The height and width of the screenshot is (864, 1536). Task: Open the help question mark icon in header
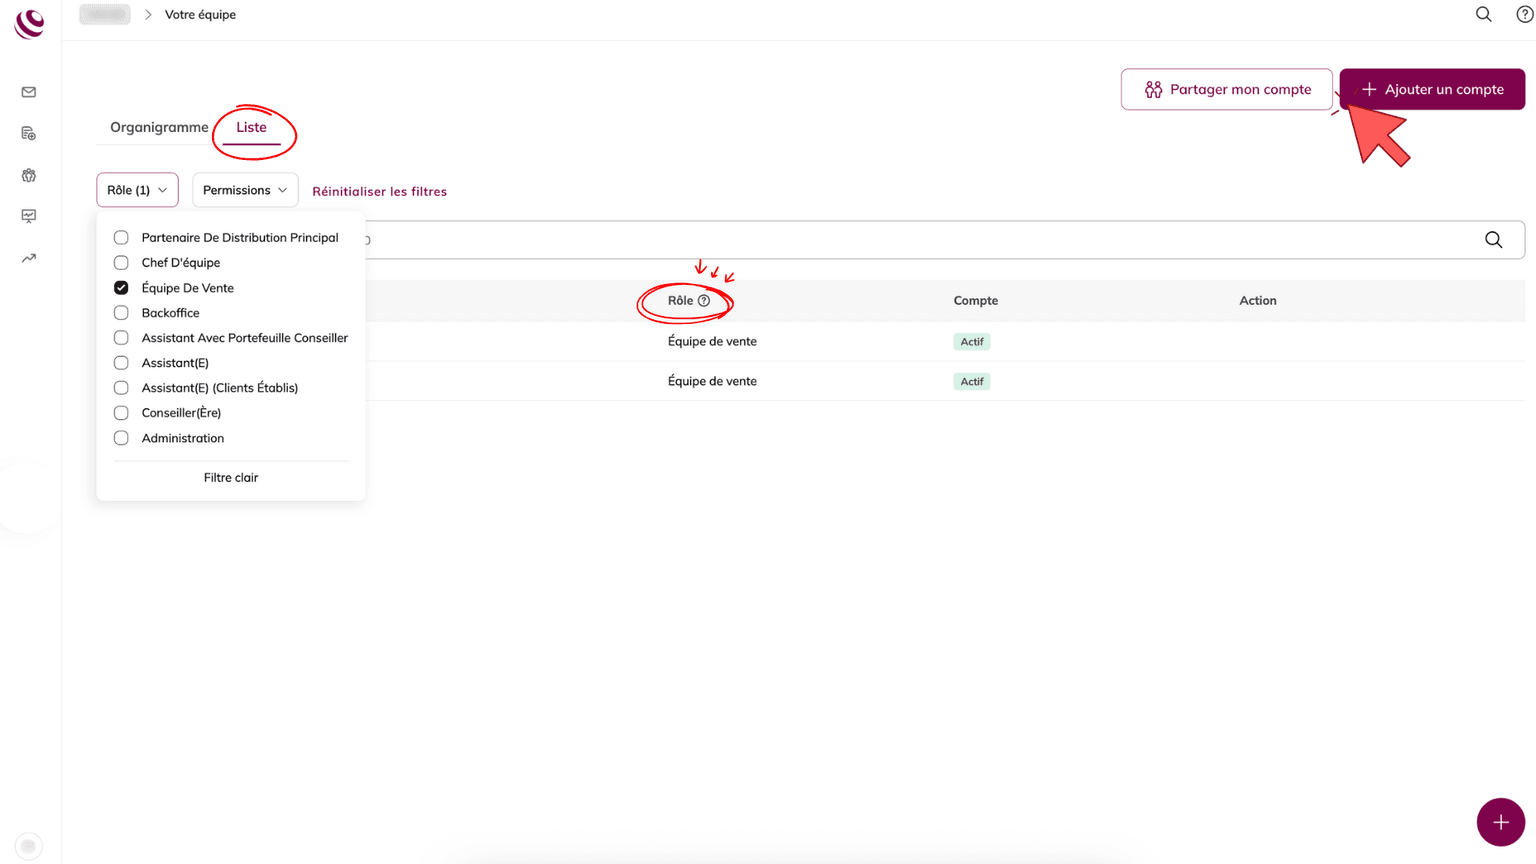1524,14
